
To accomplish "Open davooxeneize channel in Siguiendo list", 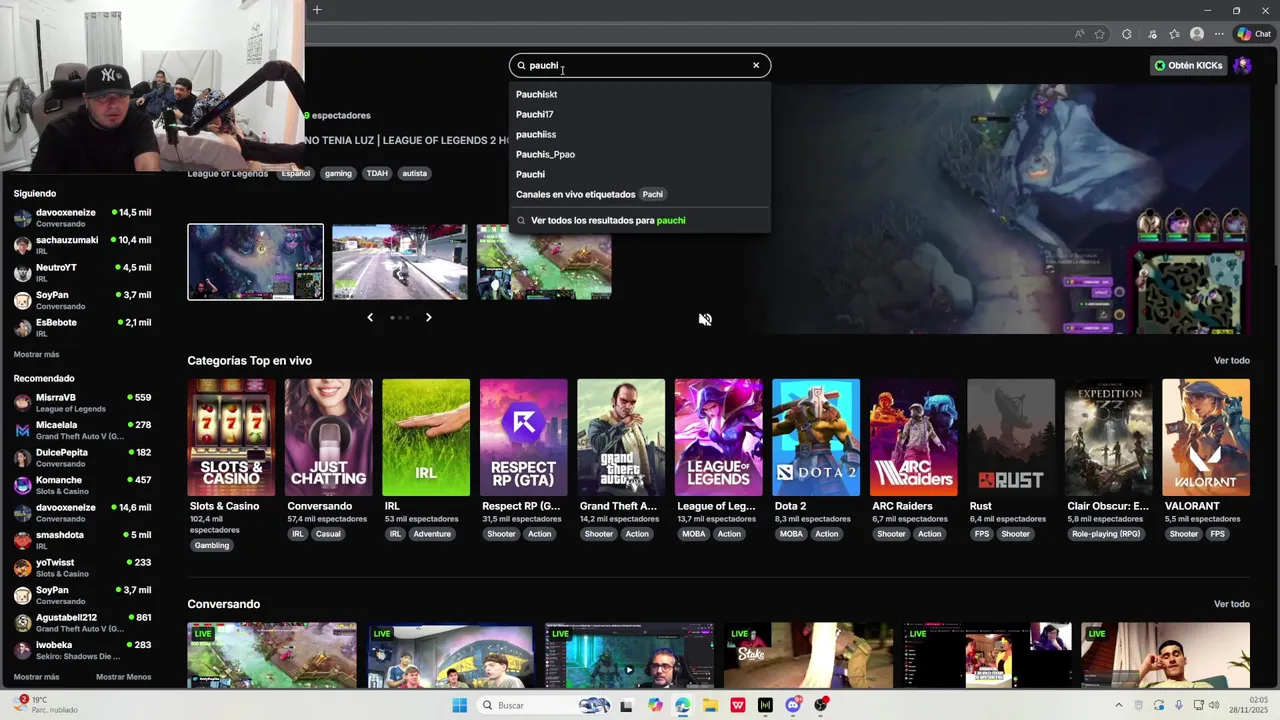I will 83,217.
